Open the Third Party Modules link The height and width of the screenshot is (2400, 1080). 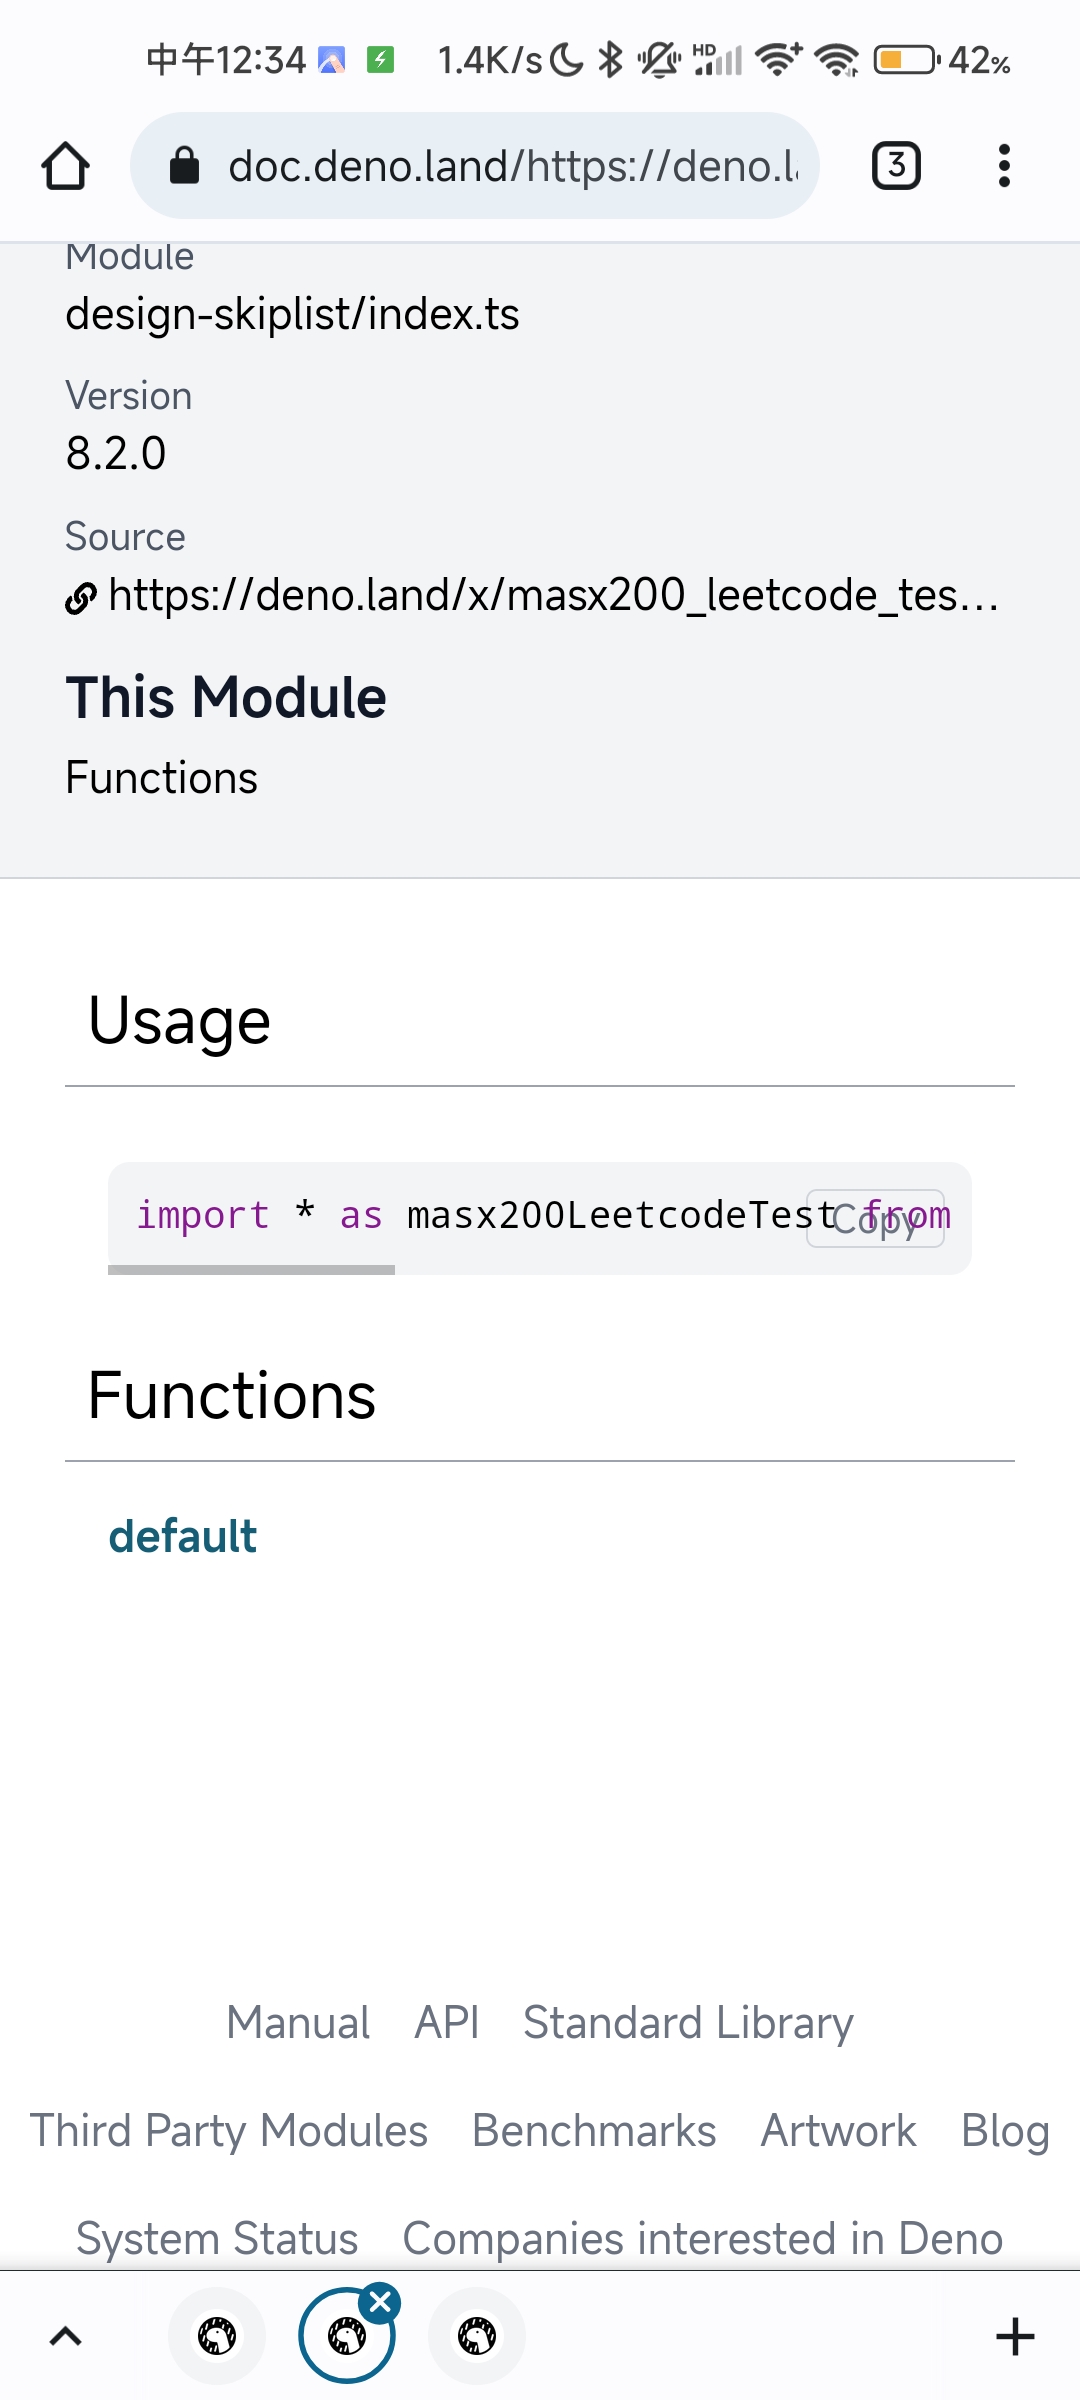click(x=229, y=2130)
